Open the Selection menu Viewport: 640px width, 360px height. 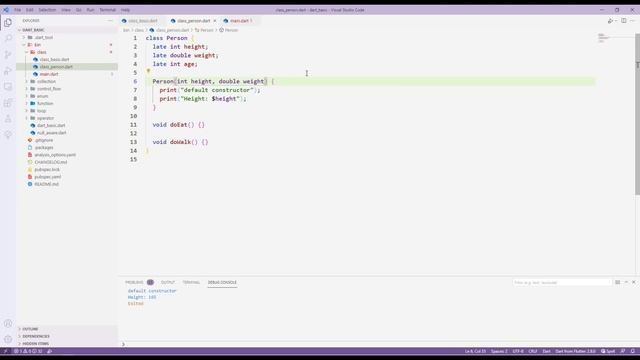pos(47,10)
